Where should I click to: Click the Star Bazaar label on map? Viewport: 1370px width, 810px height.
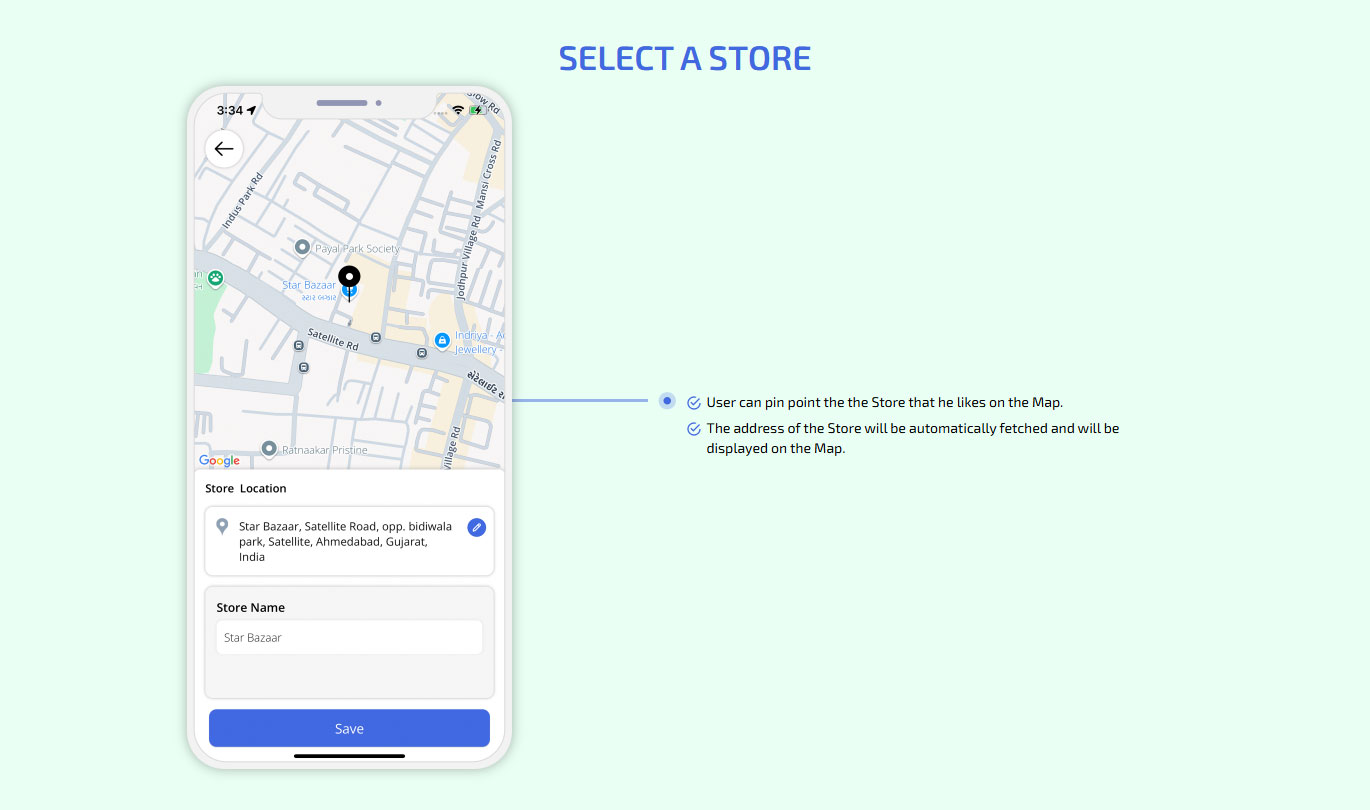(309, 286)
